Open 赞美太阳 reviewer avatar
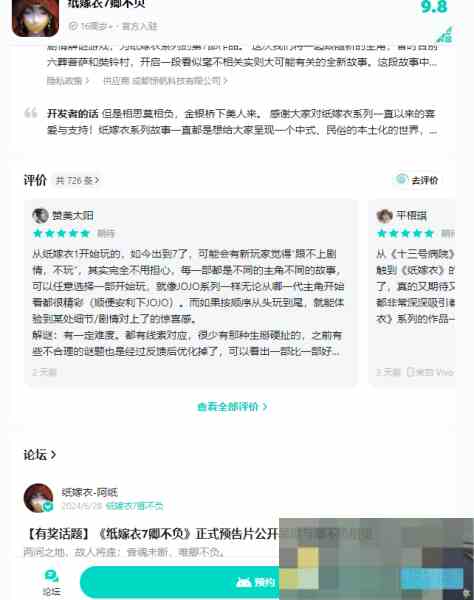The height and width of the screenshot is (600, 474). click(x=40, y=215)
